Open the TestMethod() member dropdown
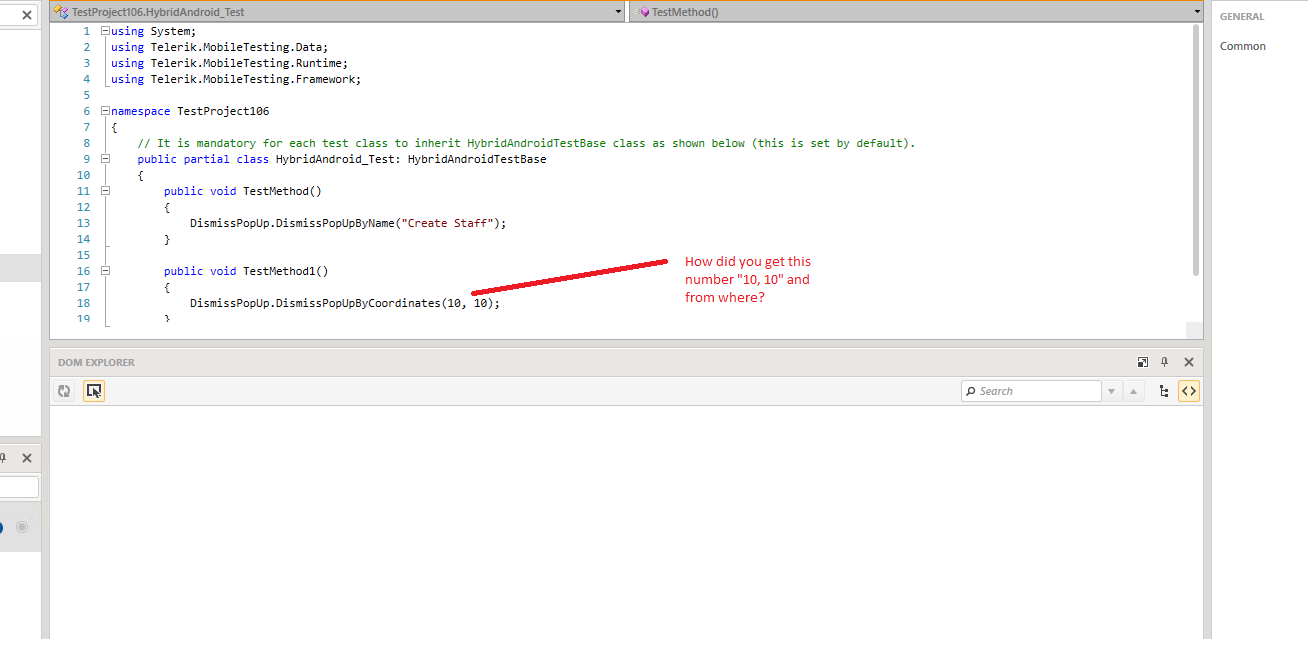 pos(1197,12)
